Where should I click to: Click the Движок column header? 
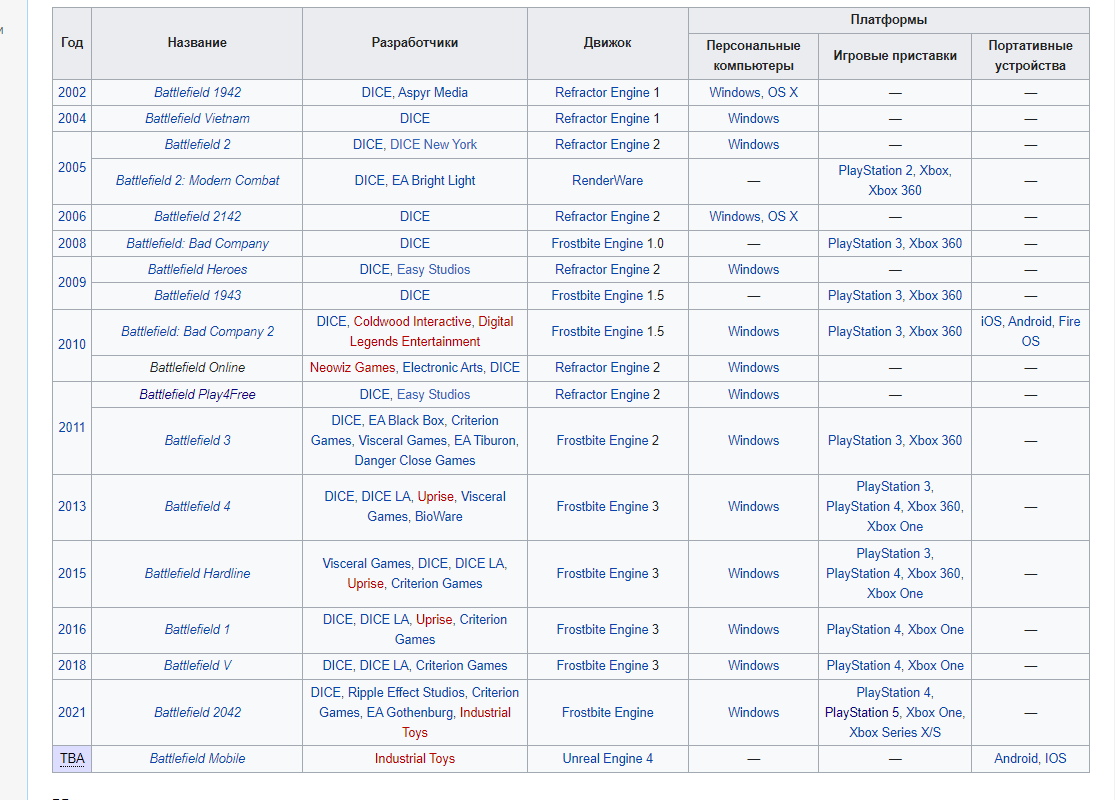click(x=607, y=43)
